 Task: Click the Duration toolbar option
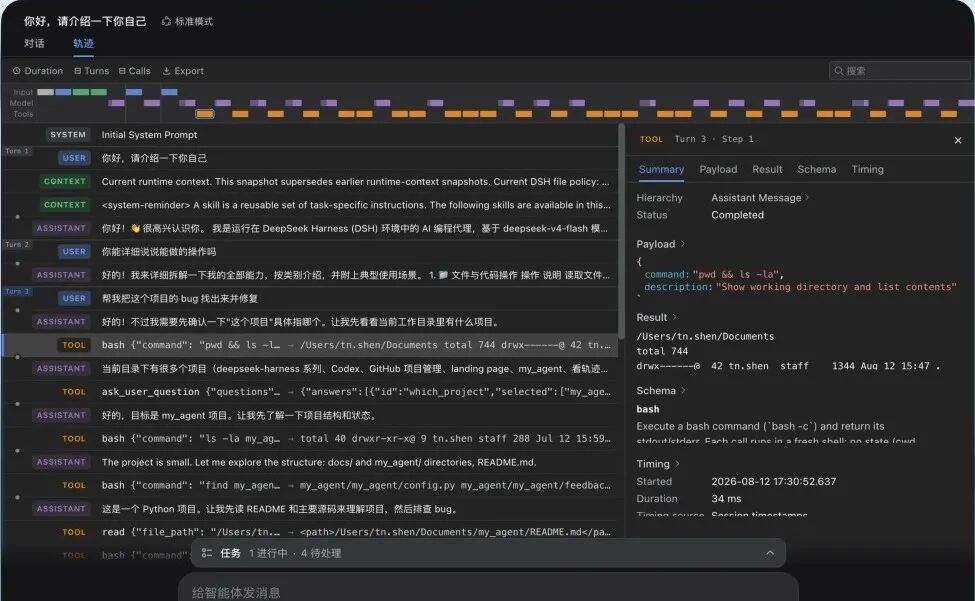click(38, 71)
